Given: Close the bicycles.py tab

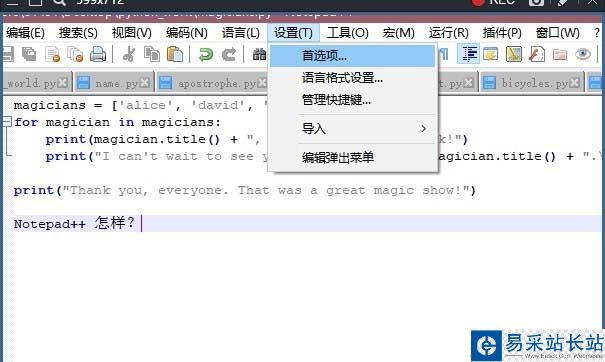Looking at the screenshot, I should click(x=575, y=83).
